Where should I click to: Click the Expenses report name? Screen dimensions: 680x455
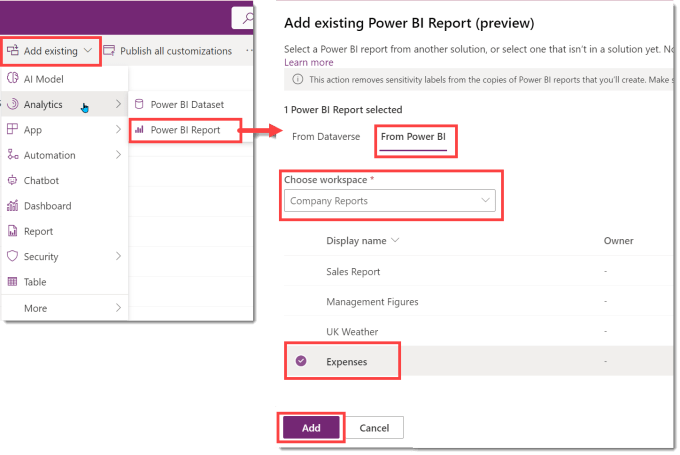click(347, 362)
